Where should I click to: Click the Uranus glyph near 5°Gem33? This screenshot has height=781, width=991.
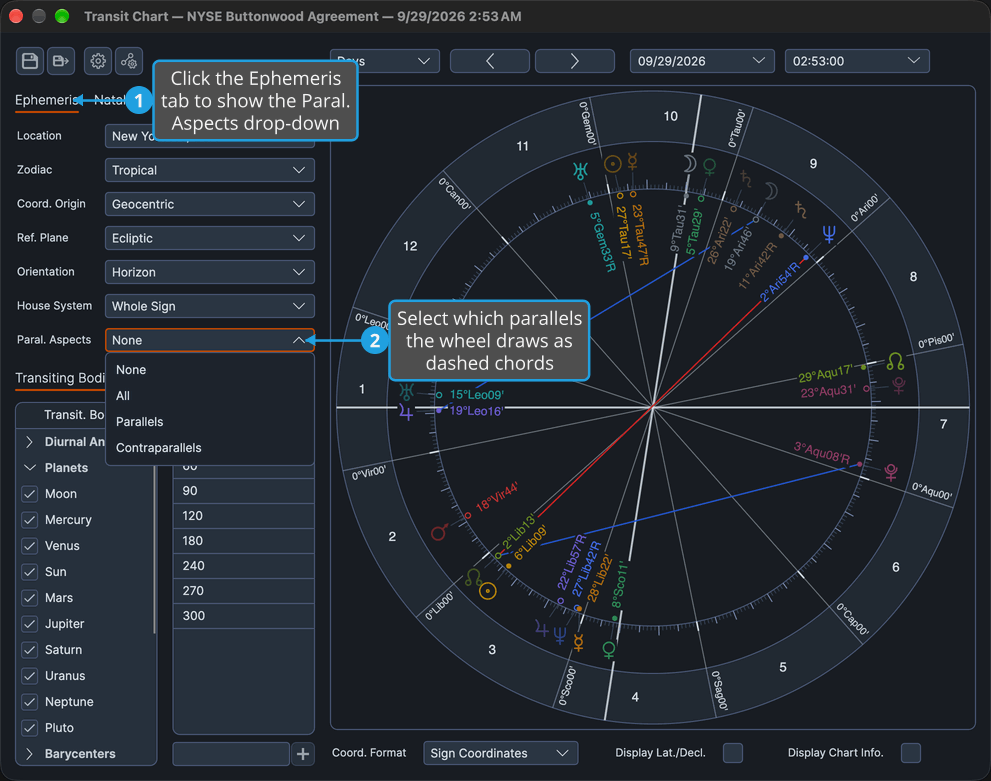tap(580, 171)
